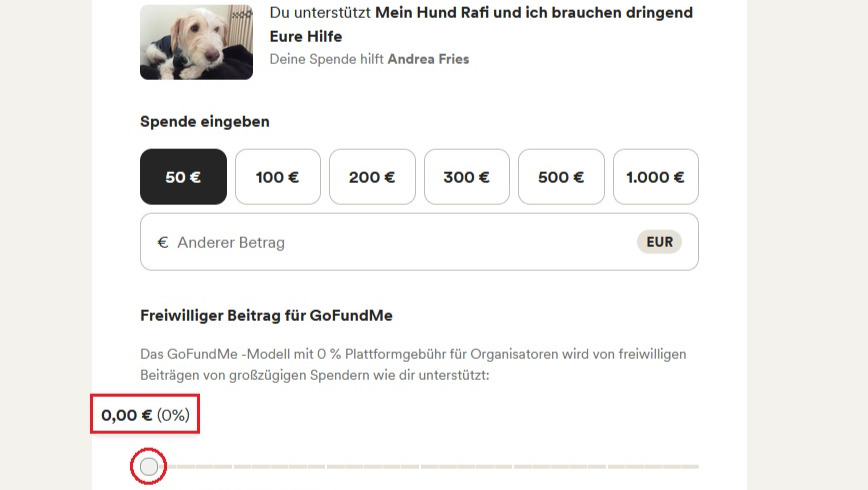Click the euro symbol inside the amount field
The image size is (868, 490).
[163, 243]
